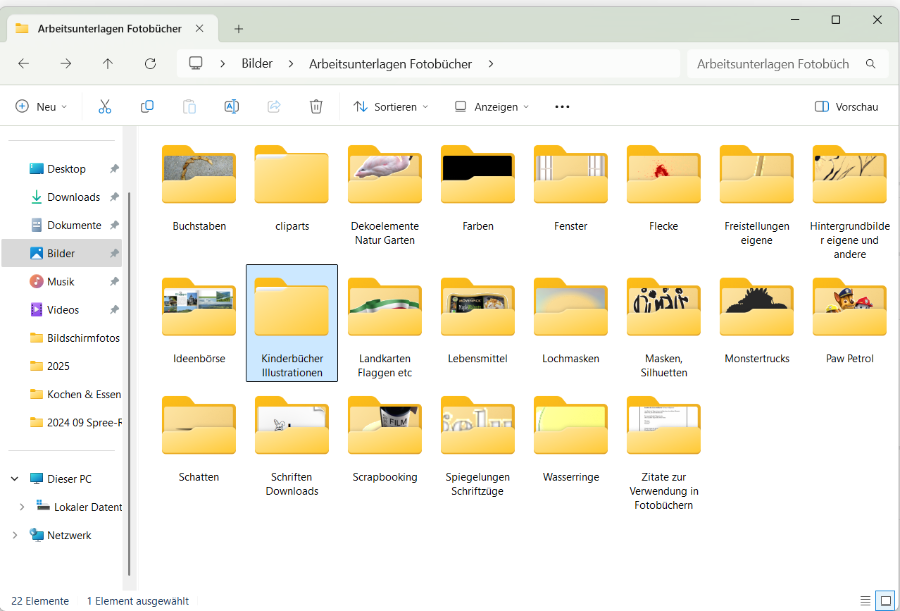Collapse the Dieser PC tree node
The width and height of the screenshot is (900, 611).
click(x=15, y=479)
